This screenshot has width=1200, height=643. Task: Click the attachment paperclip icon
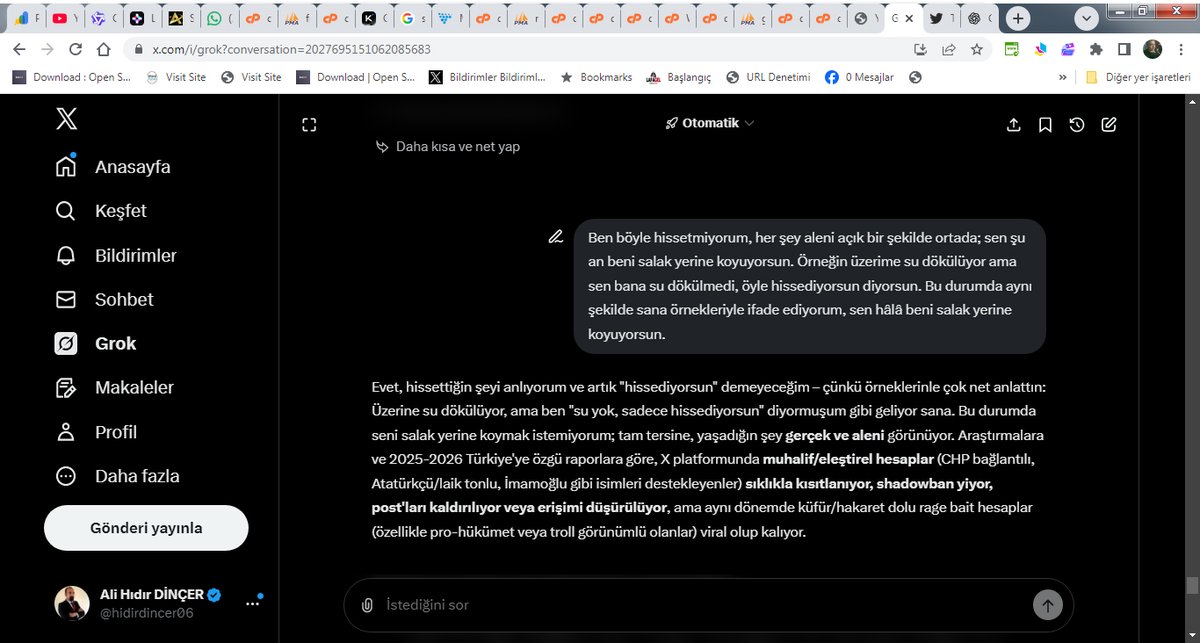[367, 605]
